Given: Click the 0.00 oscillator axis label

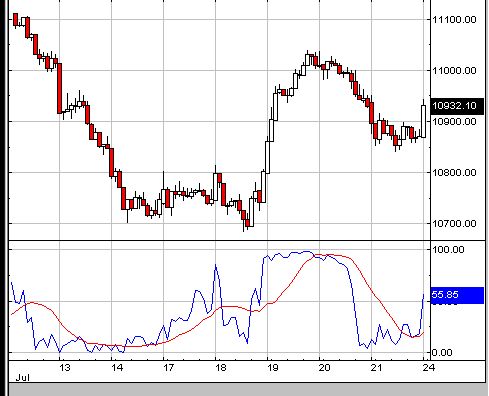Looking at the screenshot, I should (x=442, y=353).
